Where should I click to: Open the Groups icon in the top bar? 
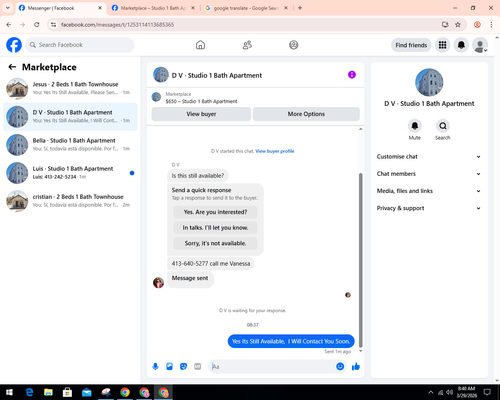tap(294, 45)
